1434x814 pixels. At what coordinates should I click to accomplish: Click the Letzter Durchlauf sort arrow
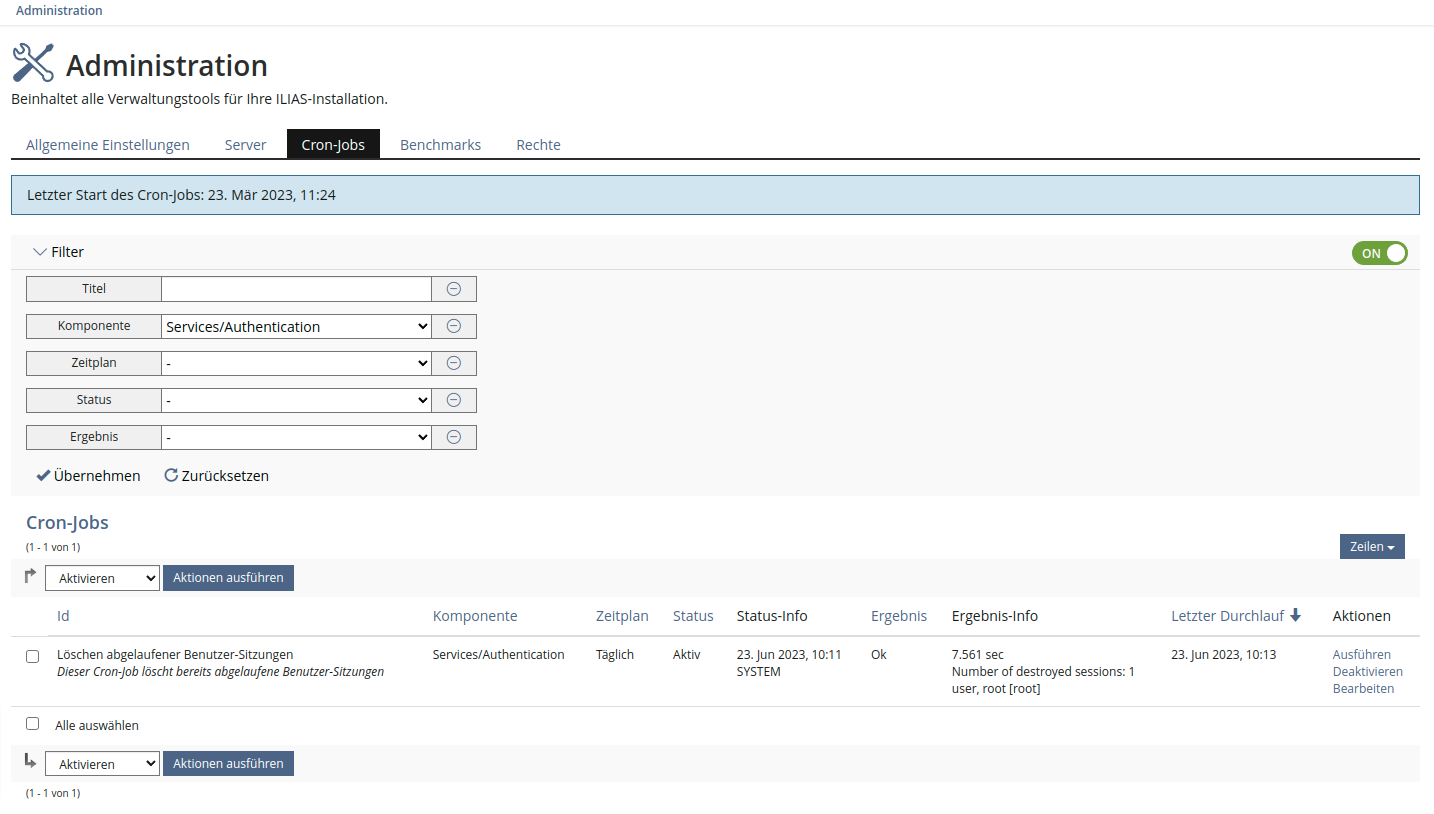pyautogui.click(x=1296, y=616)
